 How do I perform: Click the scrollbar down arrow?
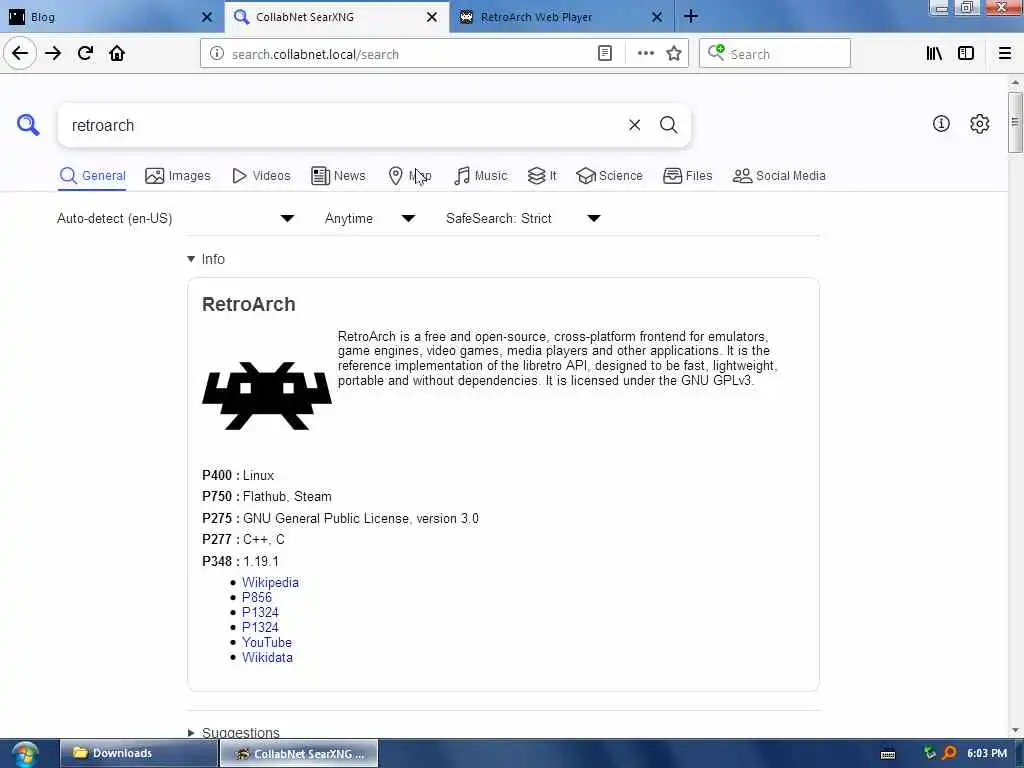tap(1014, 729)
